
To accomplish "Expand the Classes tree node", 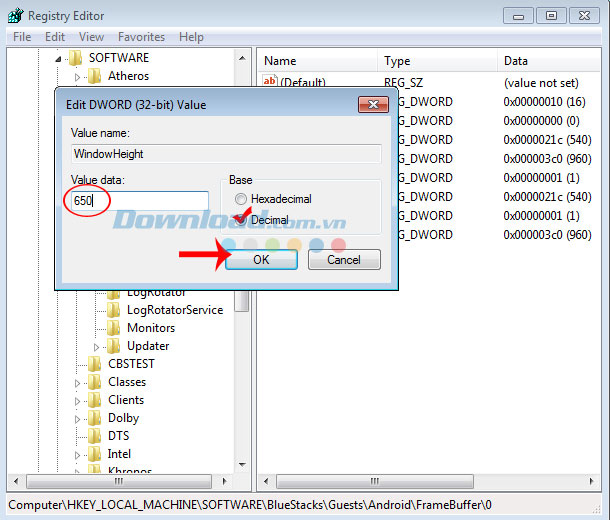I will point(77,383).
